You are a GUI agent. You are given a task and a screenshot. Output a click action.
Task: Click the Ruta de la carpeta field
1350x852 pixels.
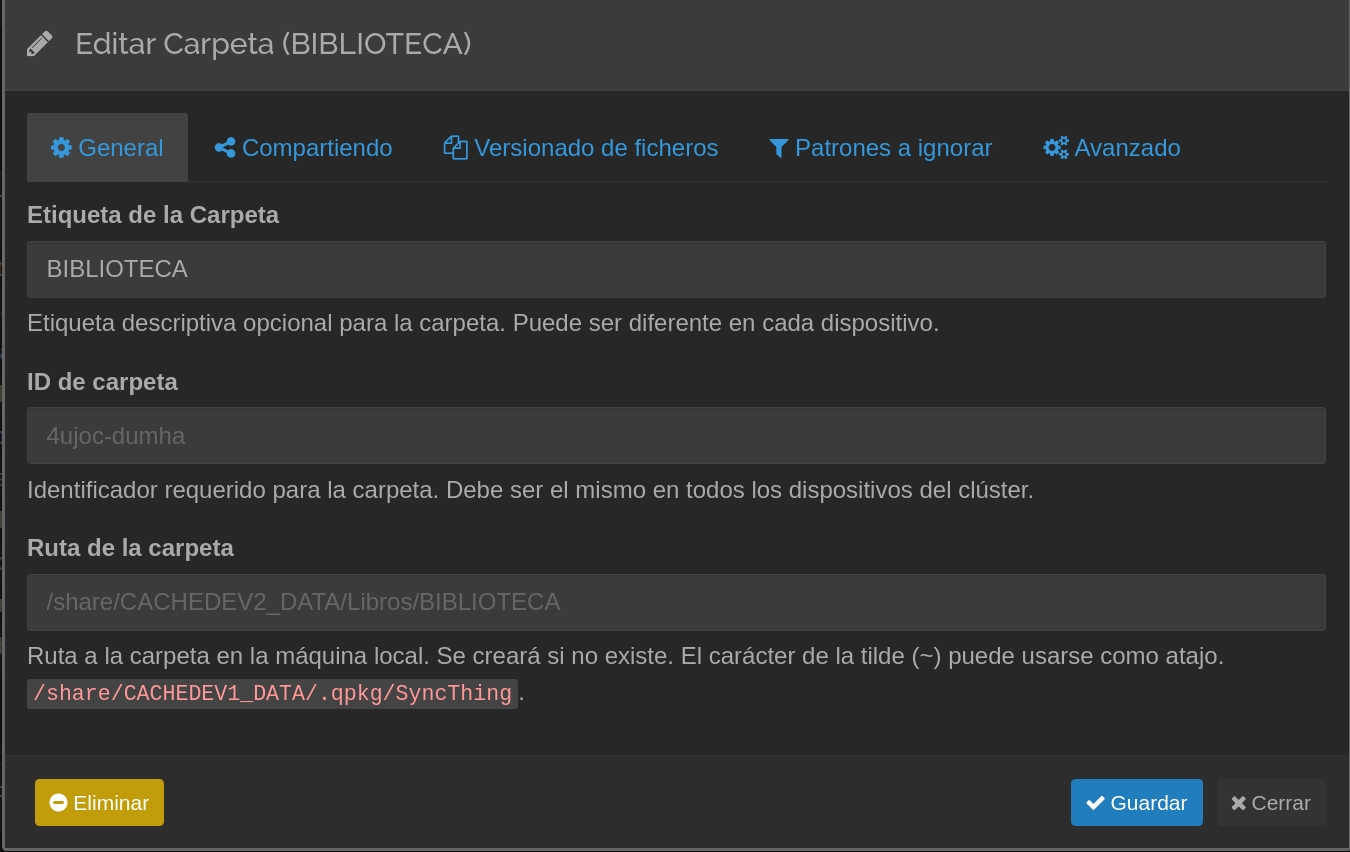(x=676, y=602)
